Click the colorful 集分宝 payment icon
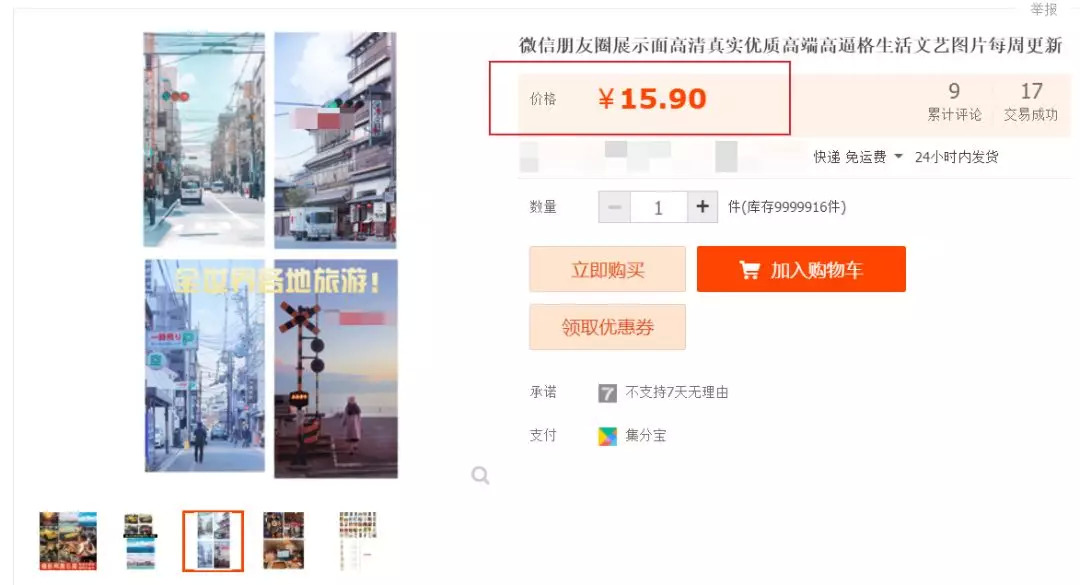Screen dimensions: 1080x585 pyautogui.click(x=607, y=435)
